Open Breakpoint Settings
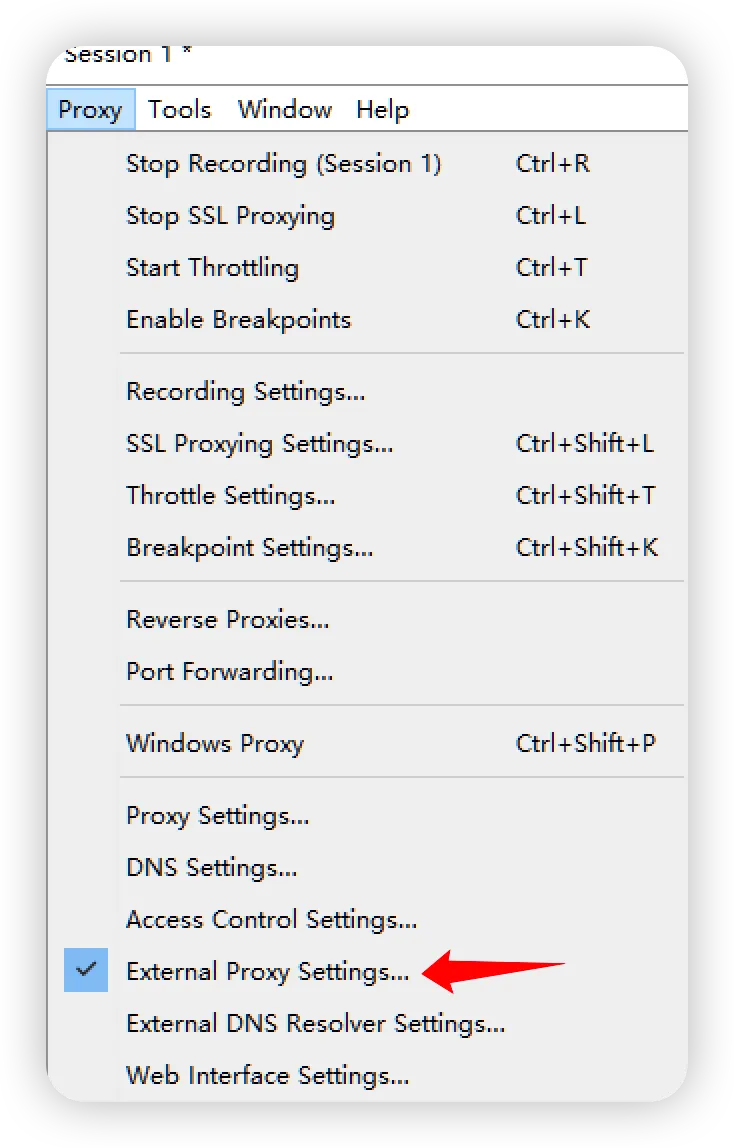Screen dimensions: 734x1148 click(x=249, y=547)
